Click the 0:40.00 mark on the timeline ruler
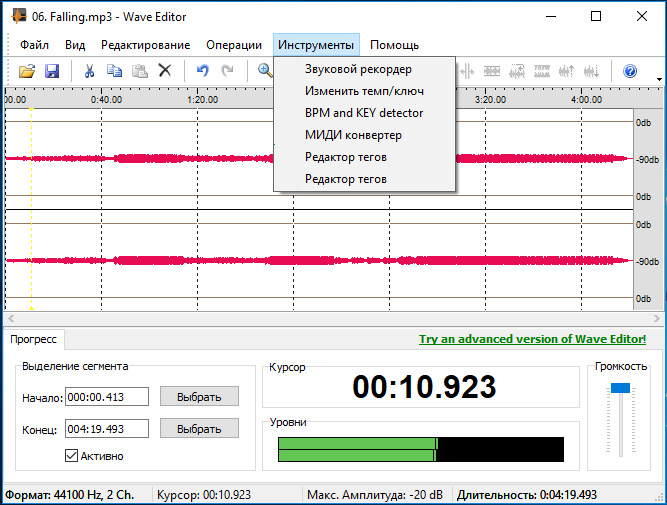Image resolution: width=667 pixels, height=505 pixels. [106, 100]
